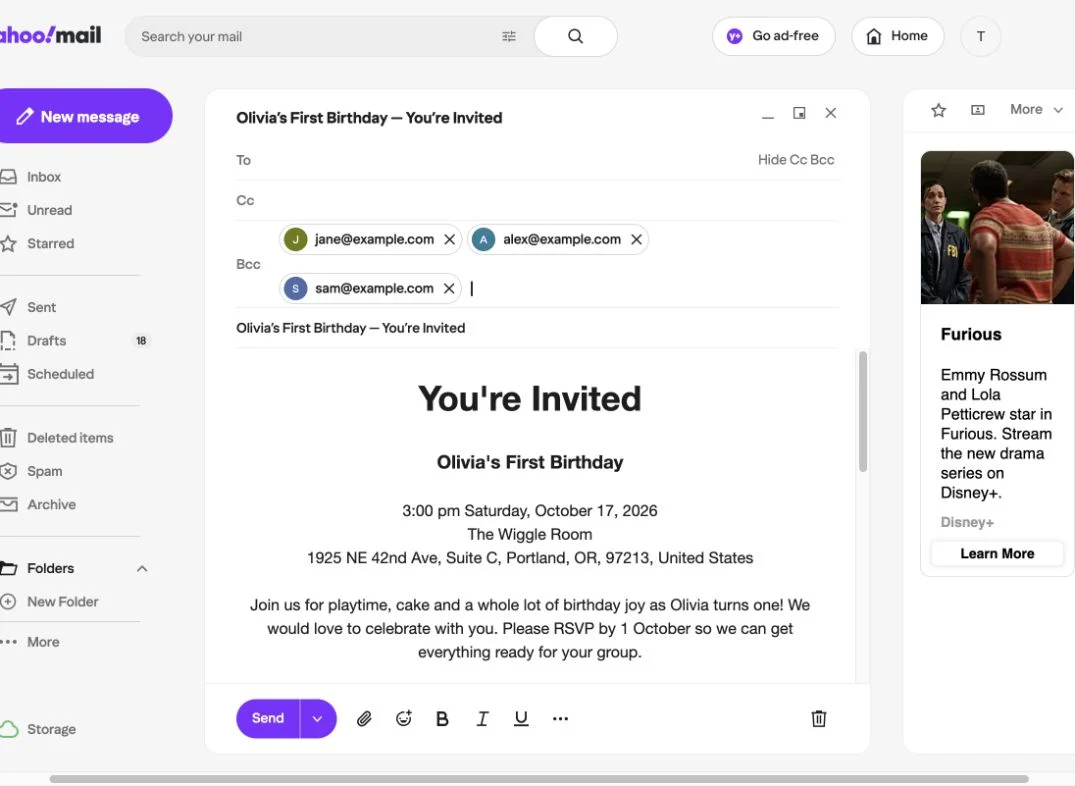The image size is (1075, 786).
Task: Click the horizontal page scrollbar
Action: 539,778
